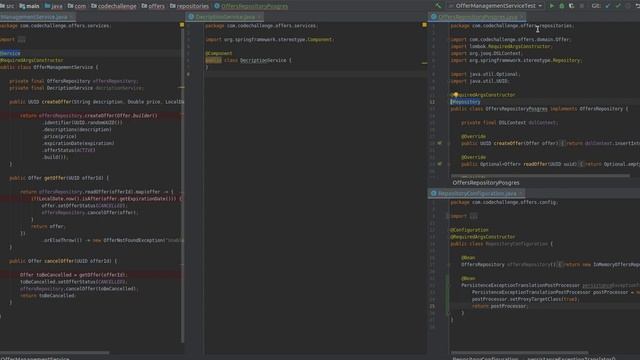Click the DecriptionService class name in the middle editor
Screen dimensions: 640x360
(x=263, y=60)
